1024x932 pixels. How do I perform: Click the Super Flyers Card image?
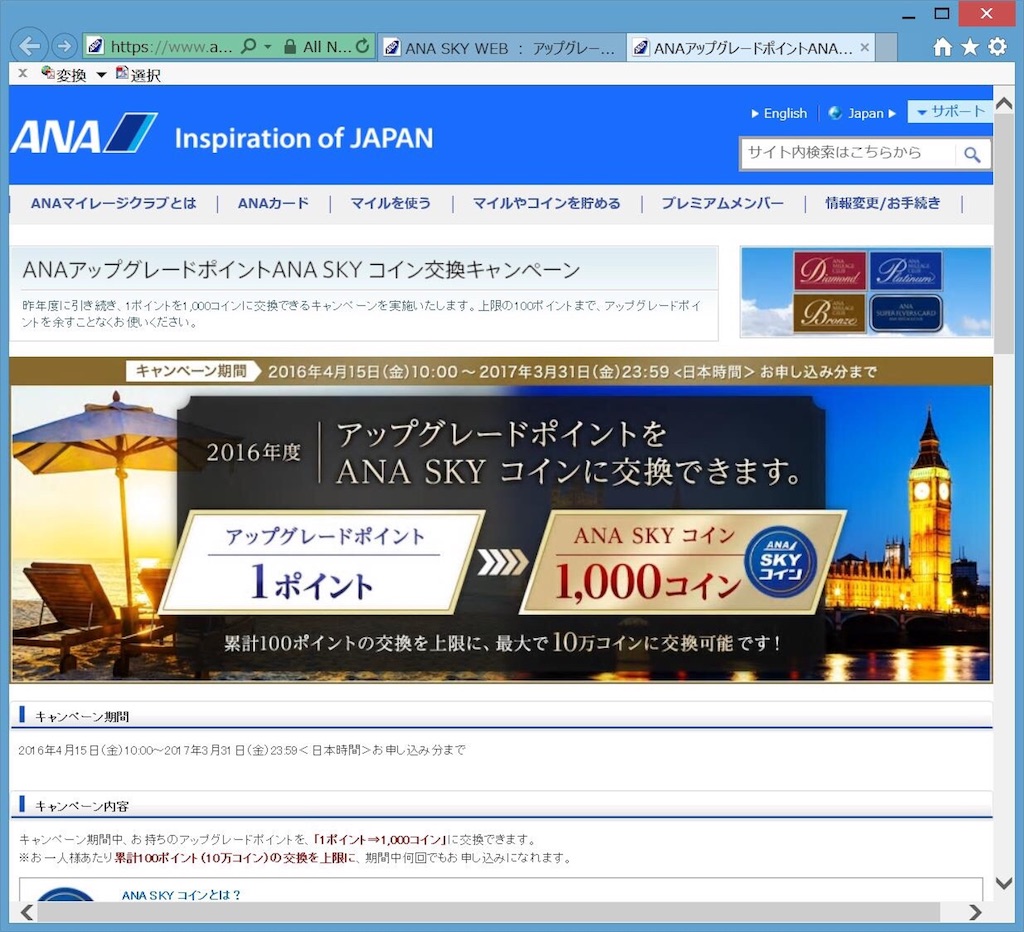906,313
